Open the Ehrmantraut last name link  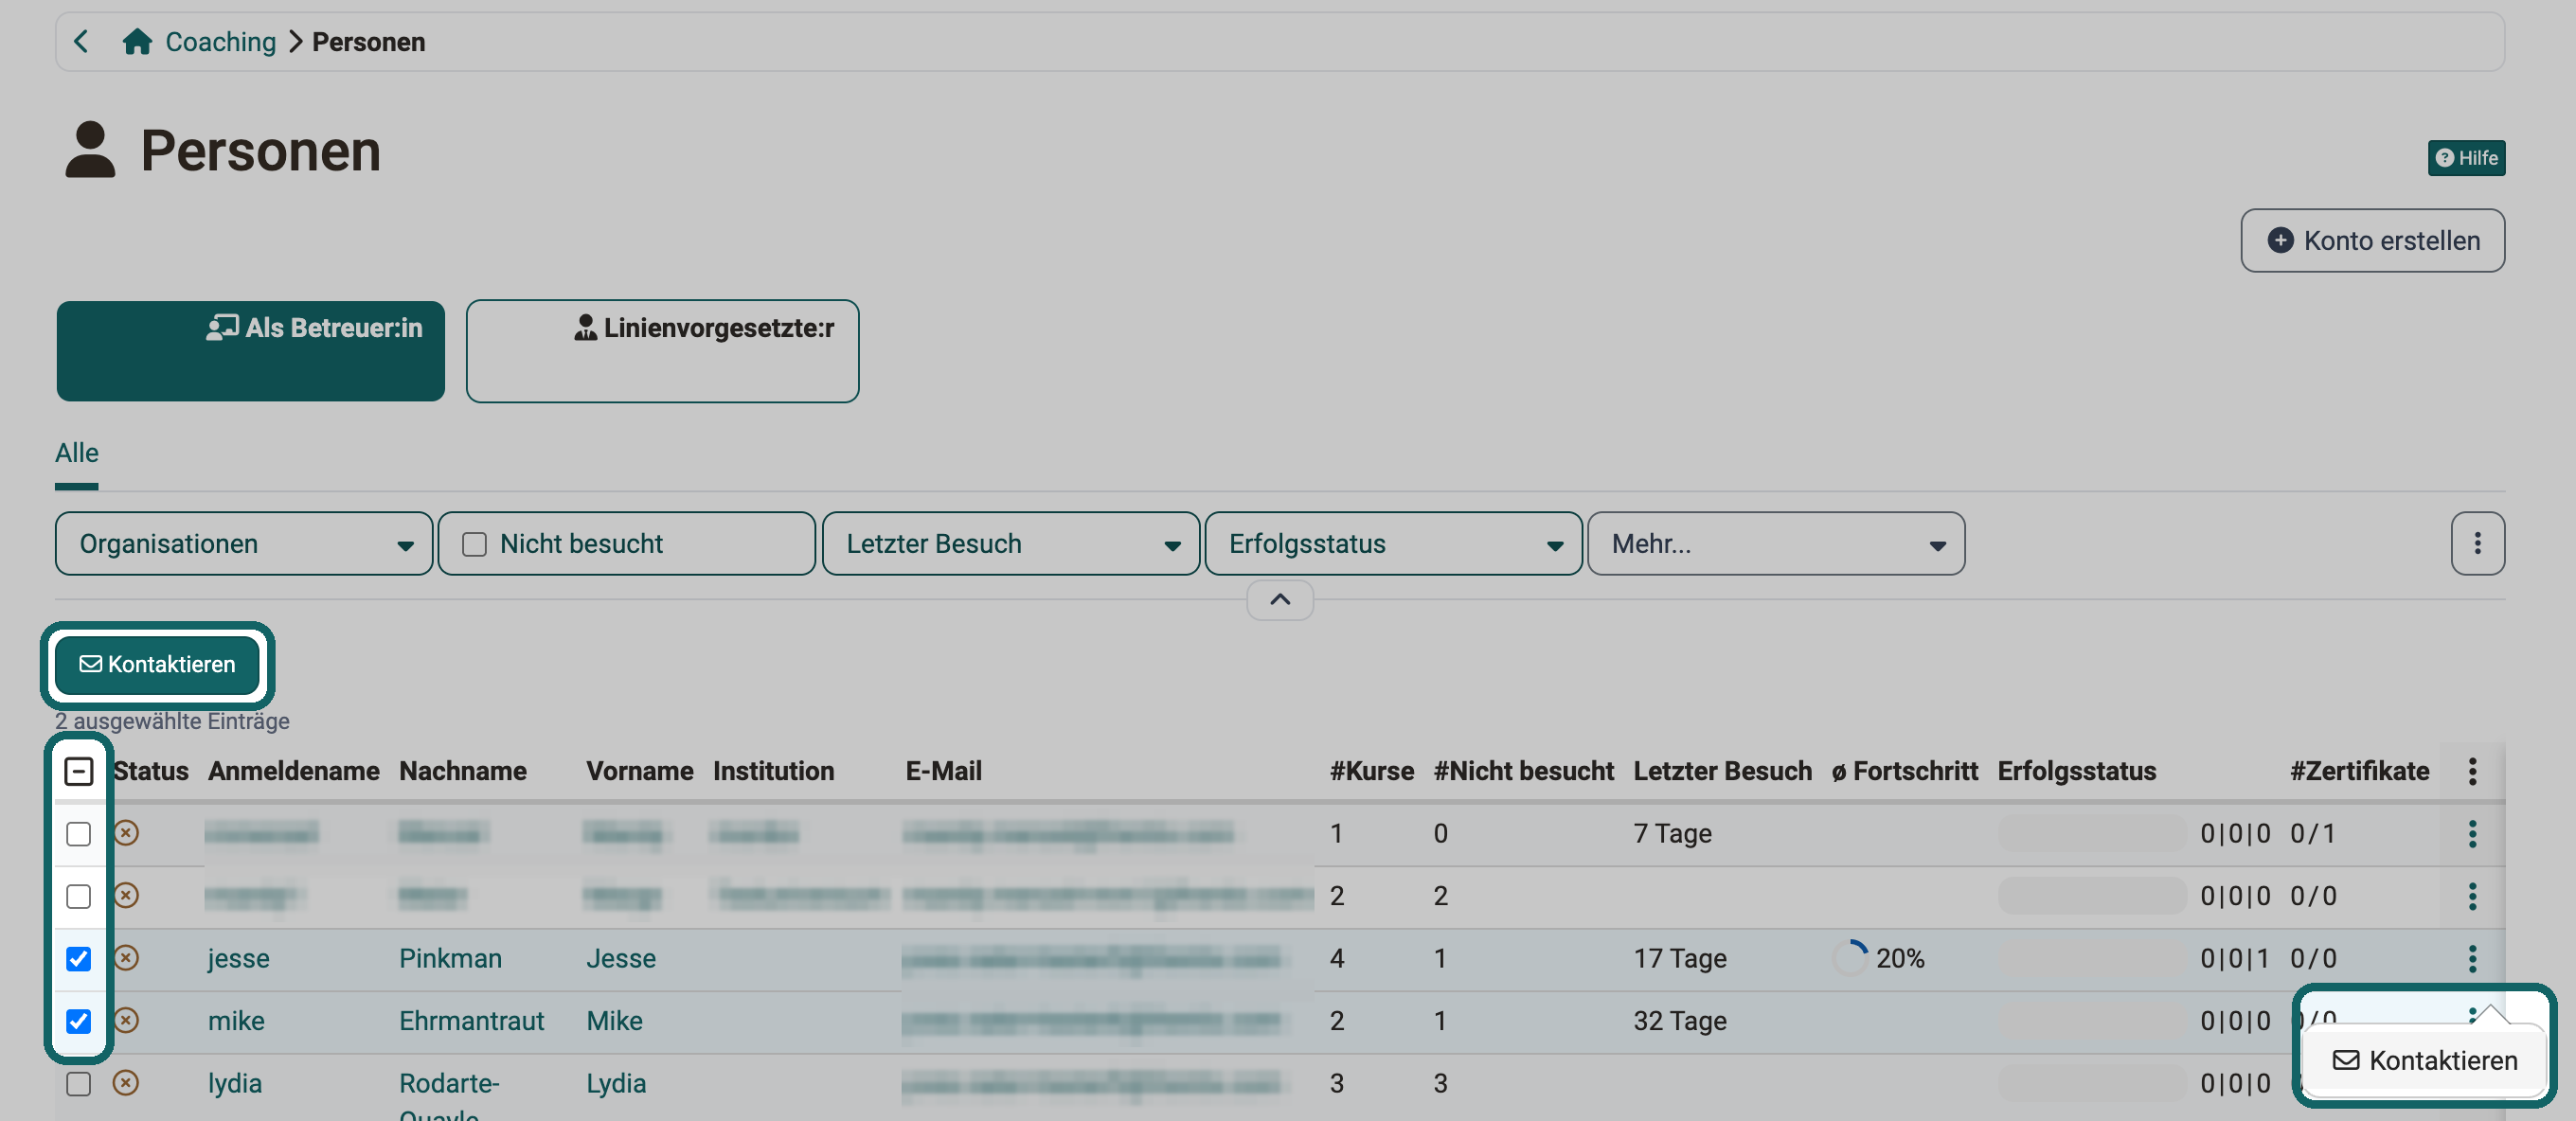tap(471, 1020)
